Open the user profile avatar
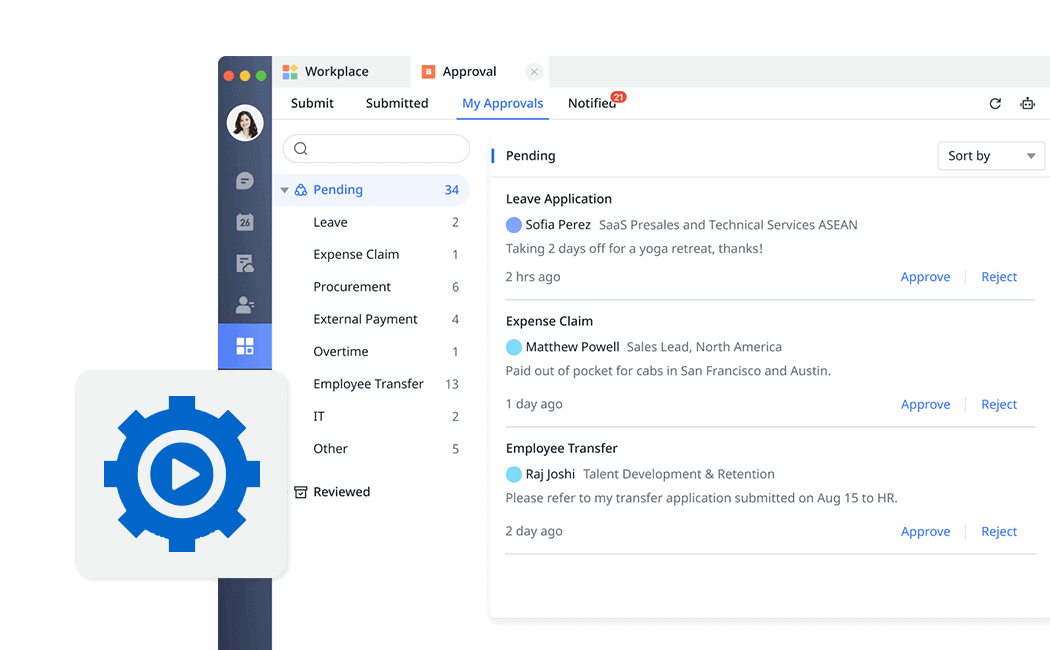This screenshot has height=650, width=1050. coord(245,123)
